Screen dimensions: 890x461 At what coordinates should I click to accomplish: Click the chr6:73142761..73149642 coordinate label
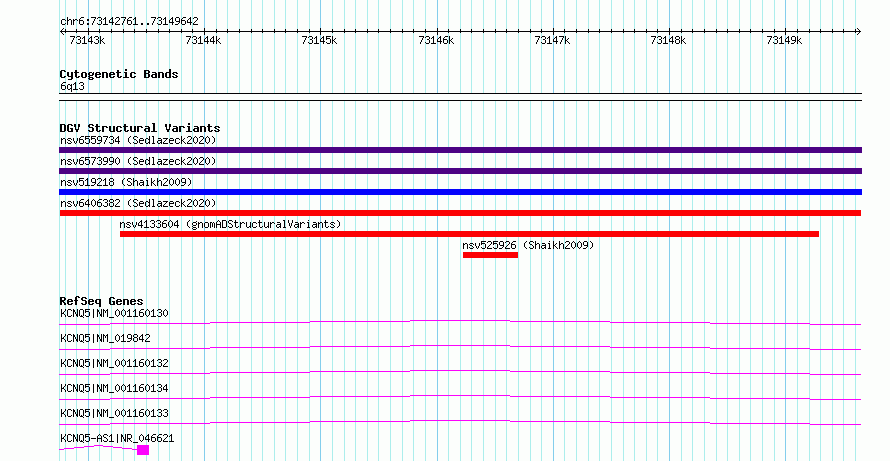[x=129, y=22]
